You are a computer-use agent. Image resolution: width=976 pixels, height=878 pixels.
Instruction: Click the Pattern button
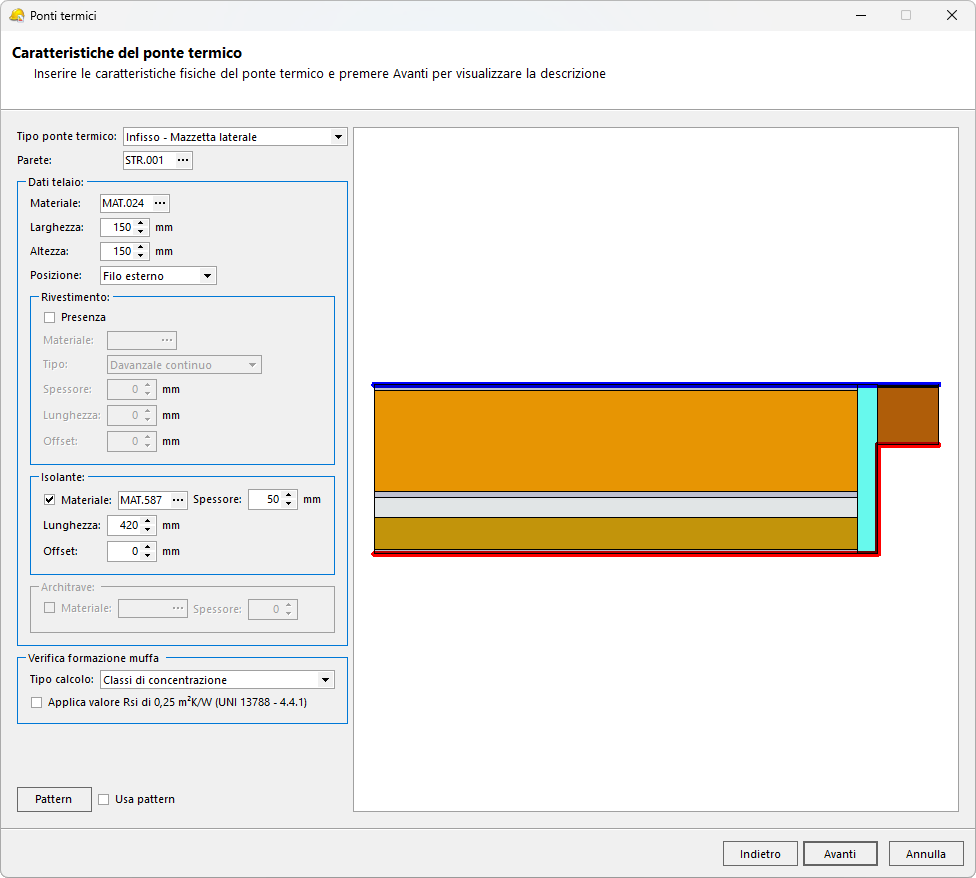(54, 799)
